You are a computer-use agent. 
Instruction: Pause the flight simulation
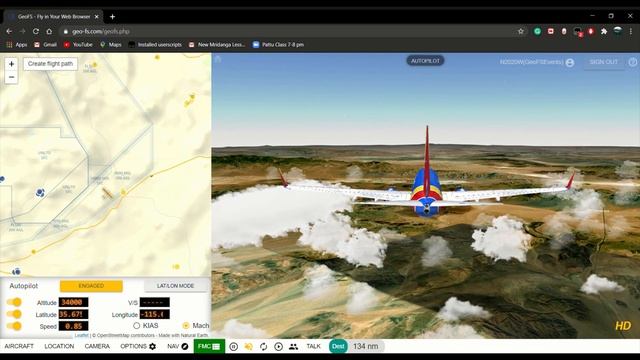233,347
